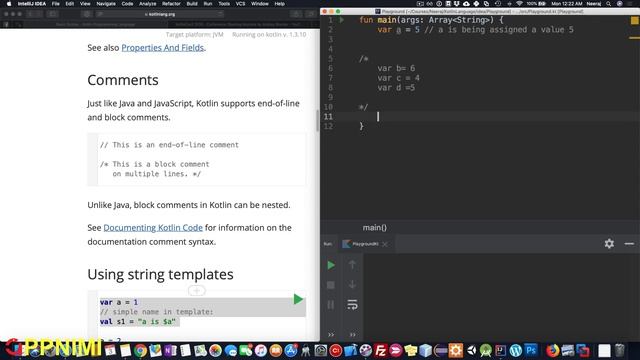Screen dimensions: 640x360
Task: Open the View menu
Action: point(85,4)
